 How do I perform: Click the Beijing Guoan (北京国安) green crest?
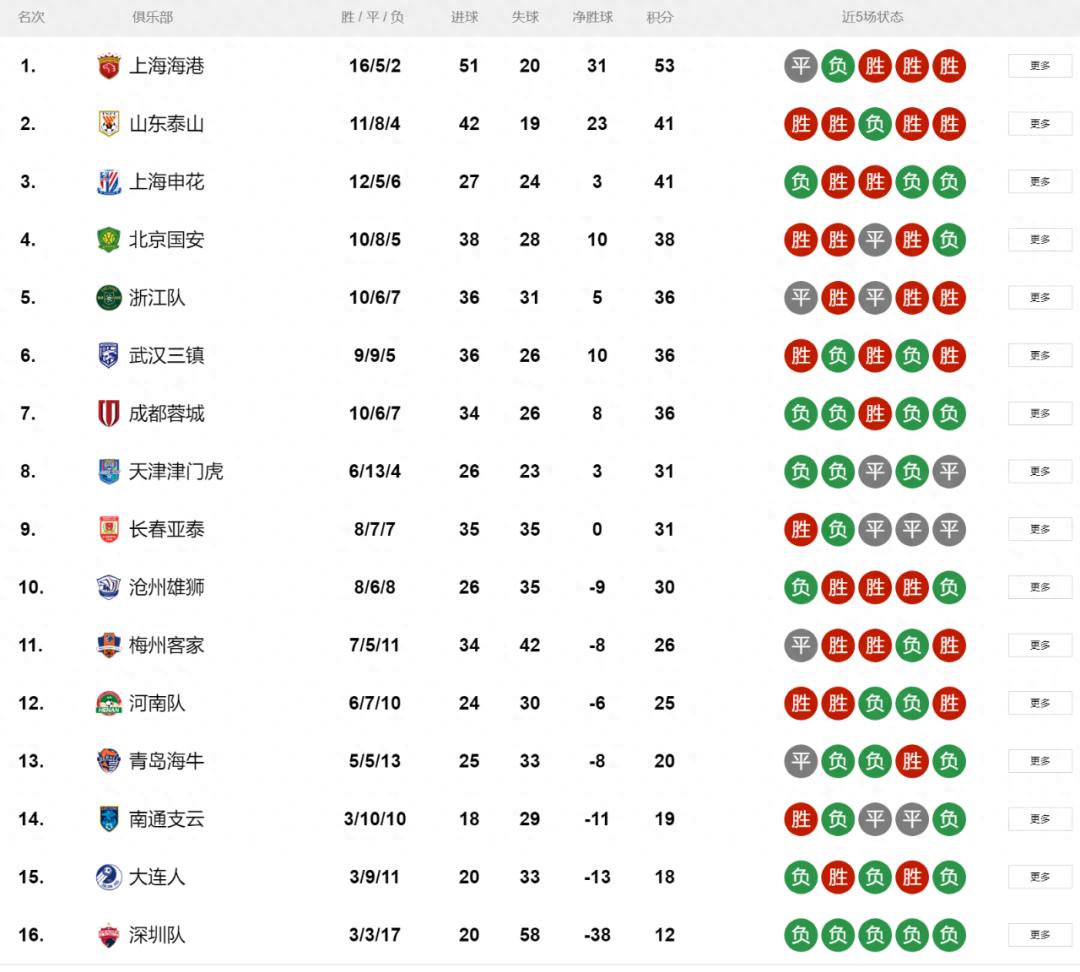pos(108,240)
